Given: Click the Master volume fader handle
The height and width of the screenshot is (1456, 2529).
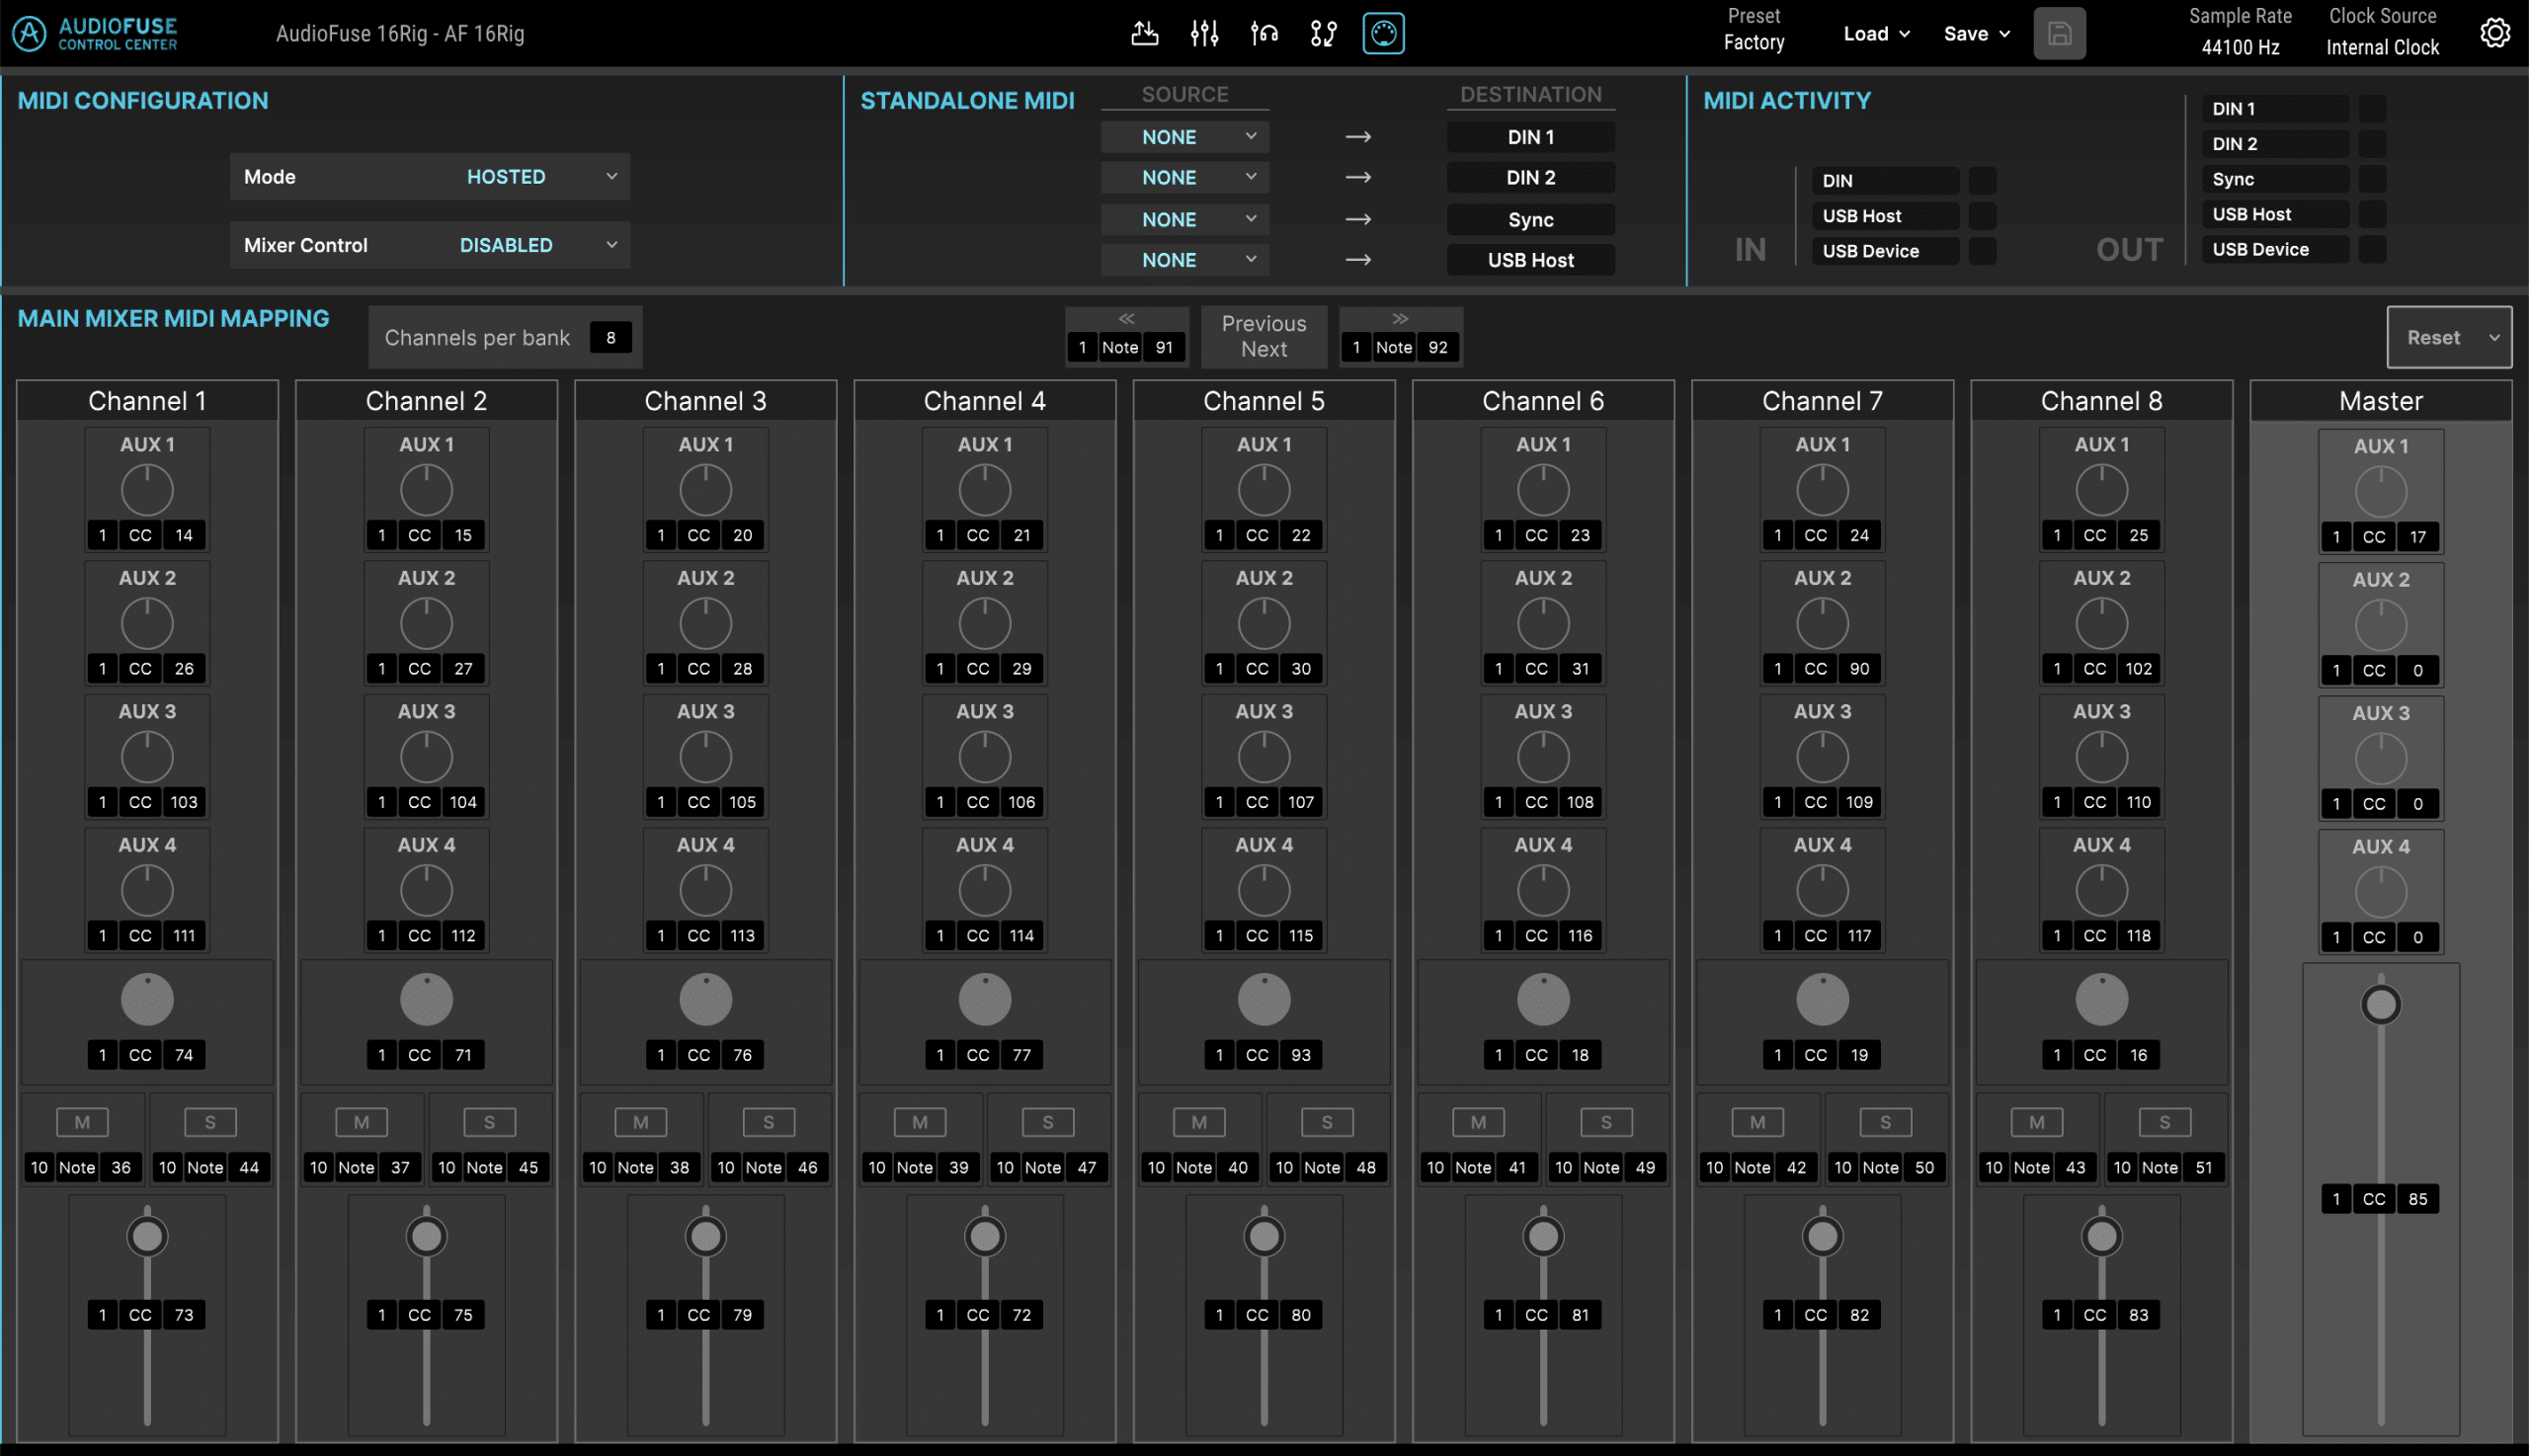Looking at the screenshot, I should click(x=2380, y=1004).
